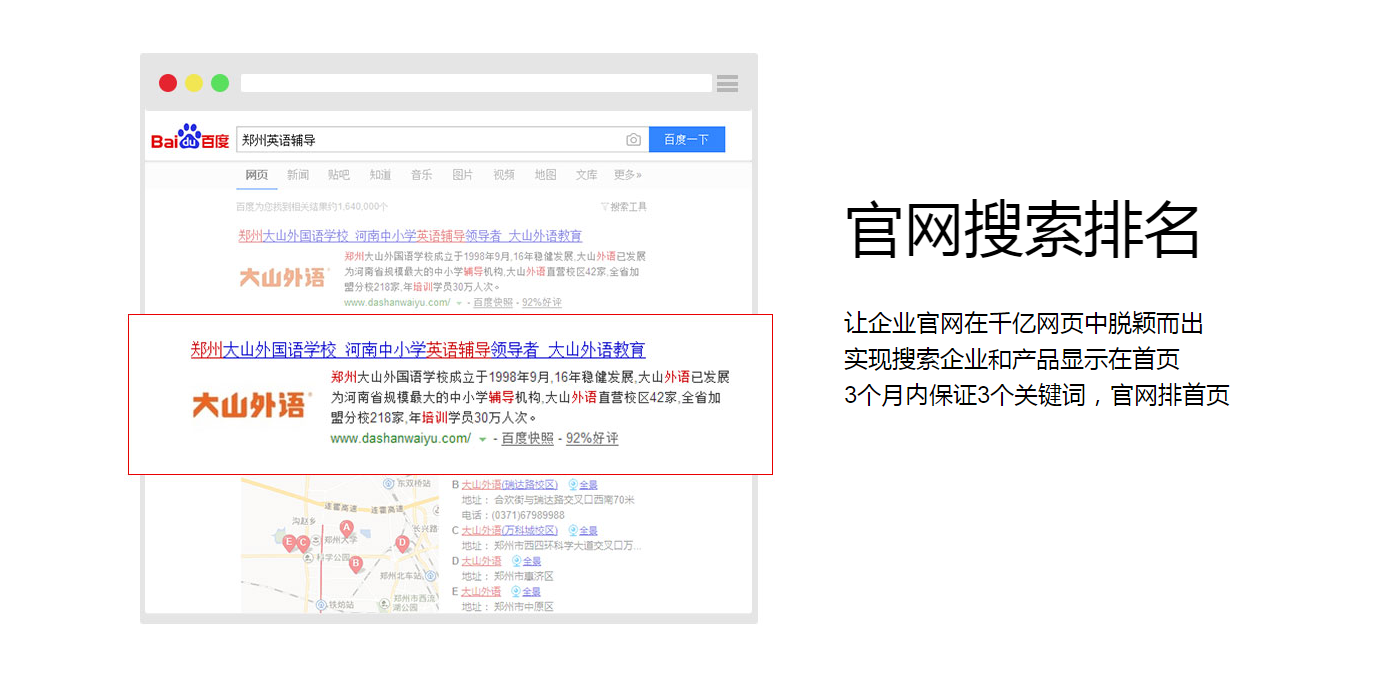Click the line 实现搜索企业和产品显示在首页
Screen dimensions: 1397x700
click(1012, 359)
